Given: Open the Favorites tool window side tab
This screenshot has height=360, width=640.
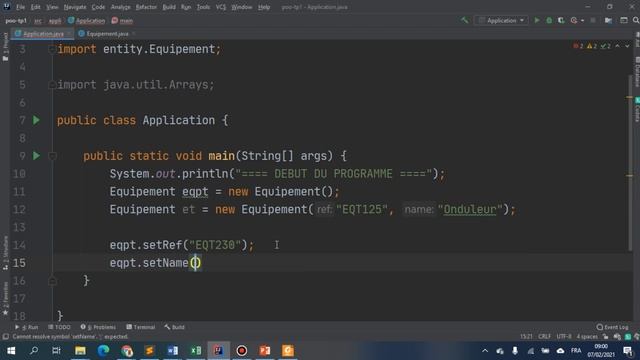Looking at the screenshot, I should pos(5,298).
